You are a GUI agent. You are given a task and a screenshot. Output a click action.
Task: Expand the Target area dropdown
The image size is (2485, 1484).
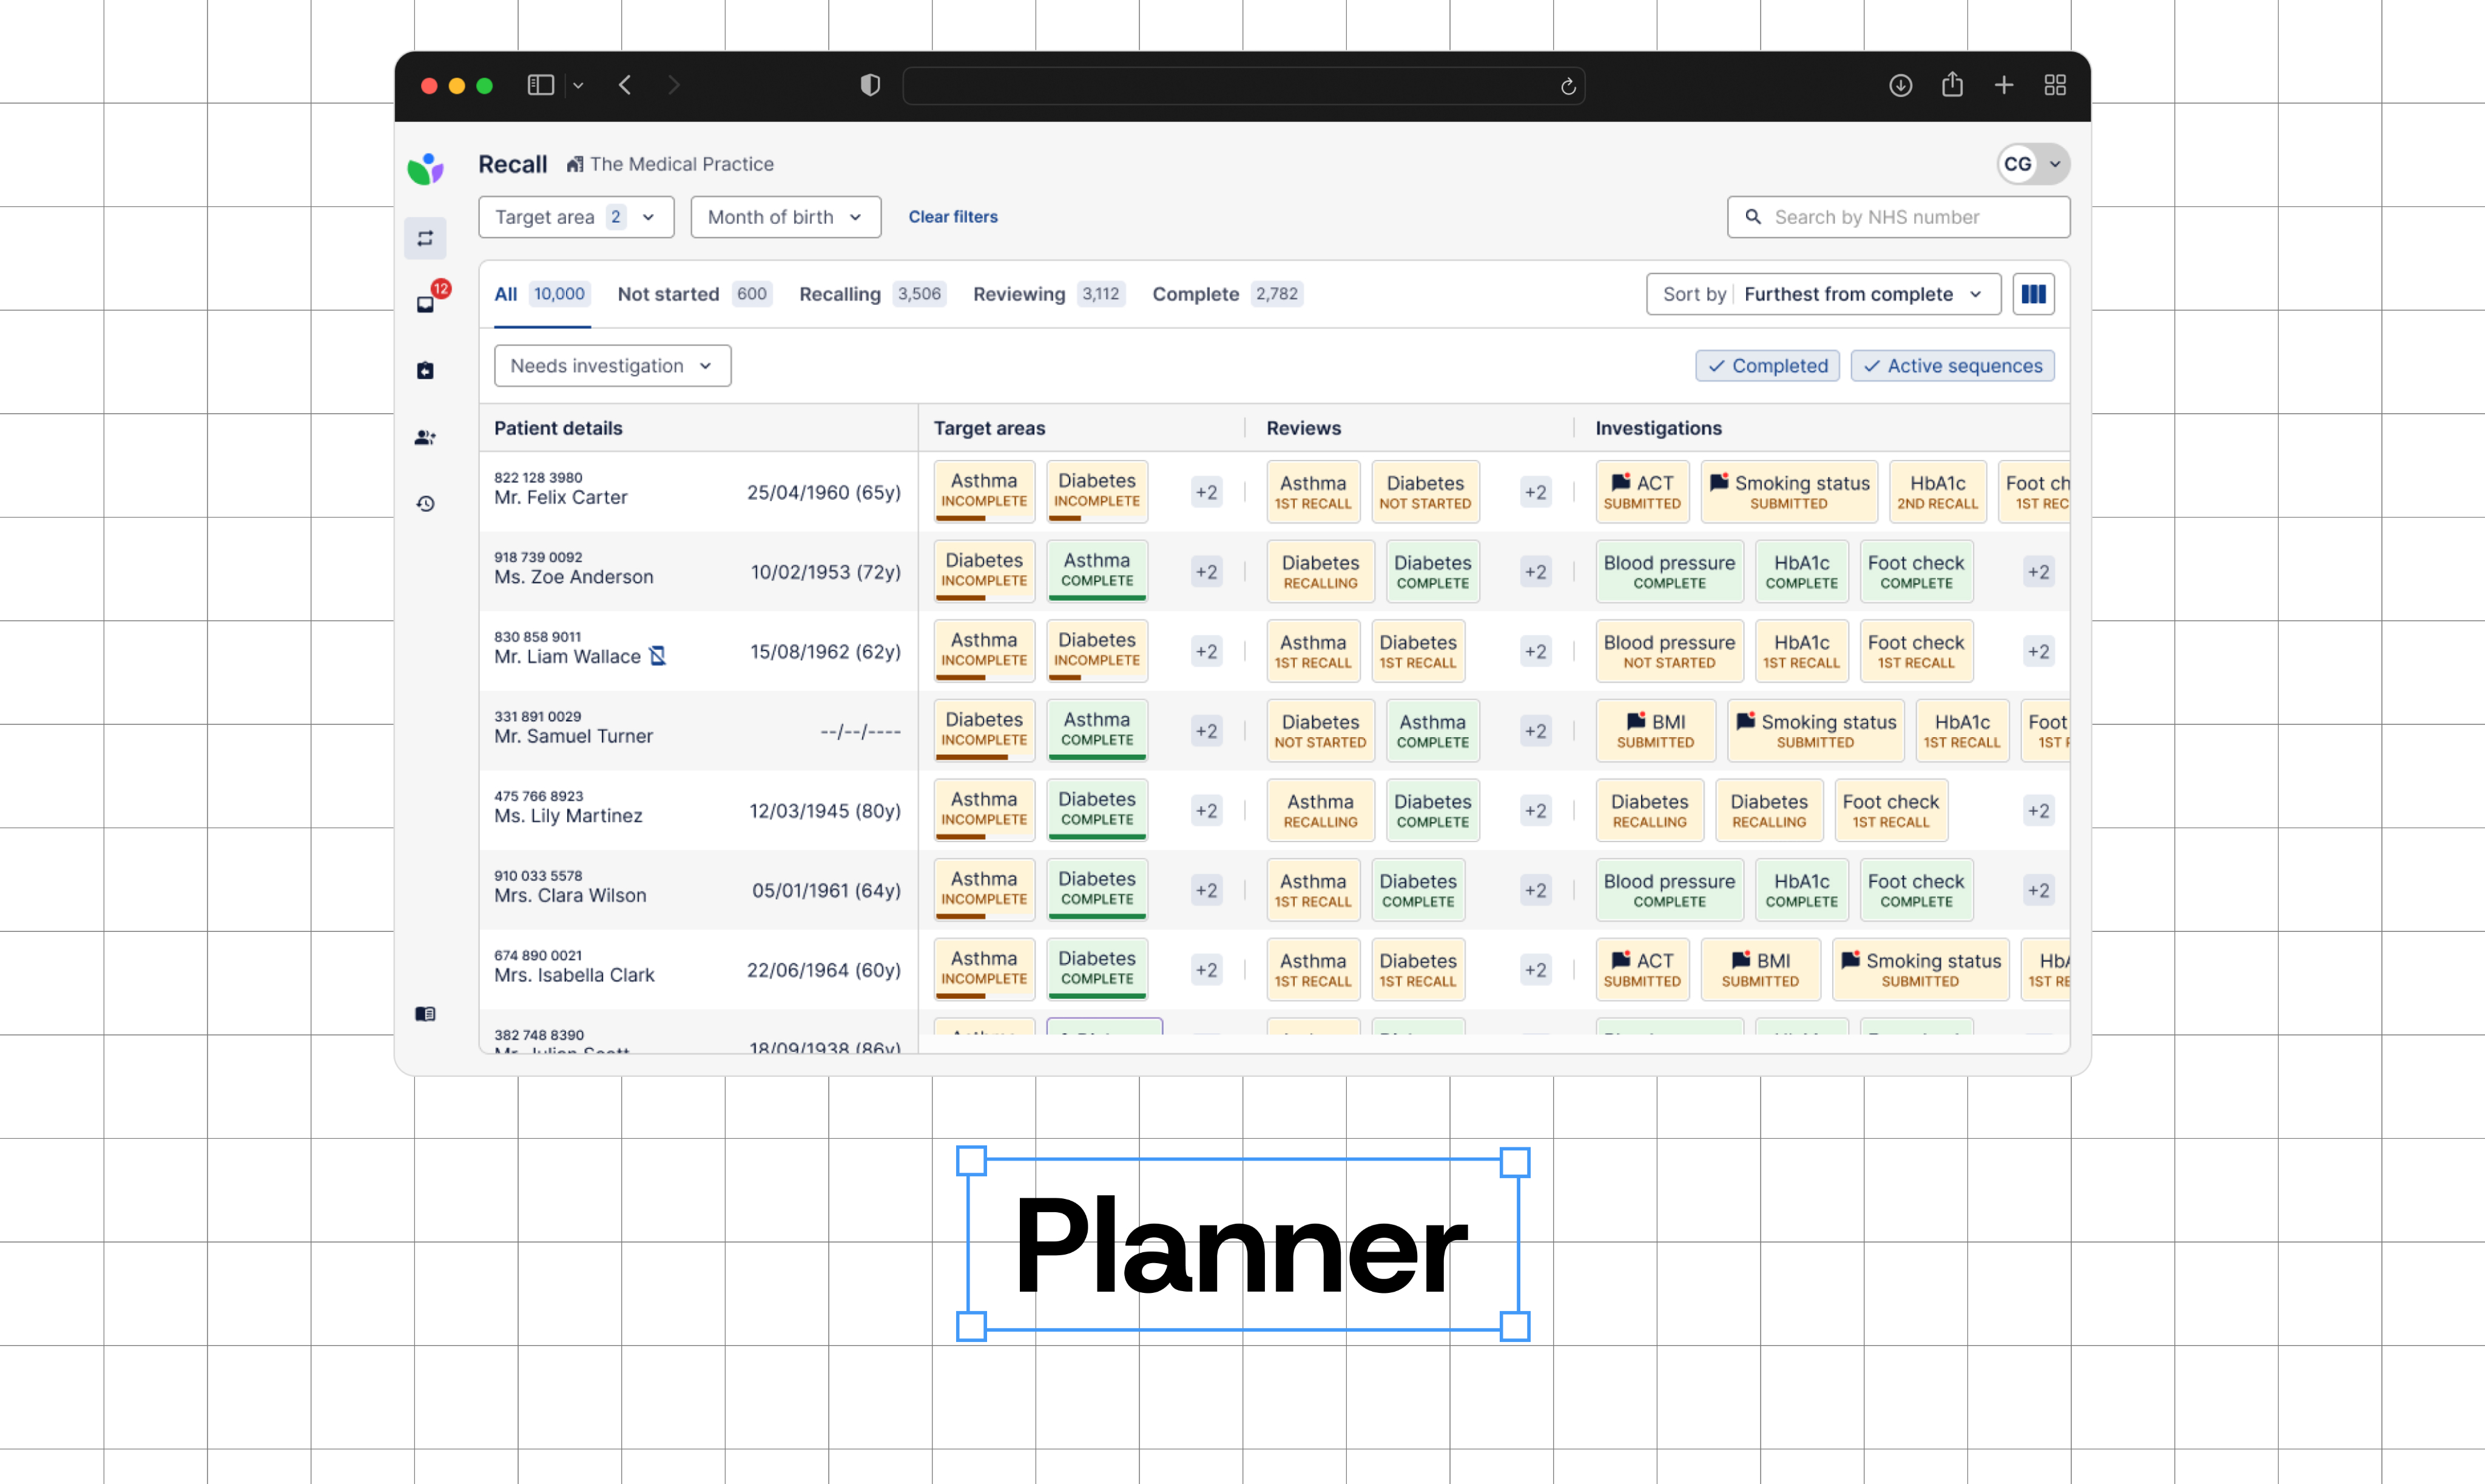pyautogui.click(x=576, y=217)
